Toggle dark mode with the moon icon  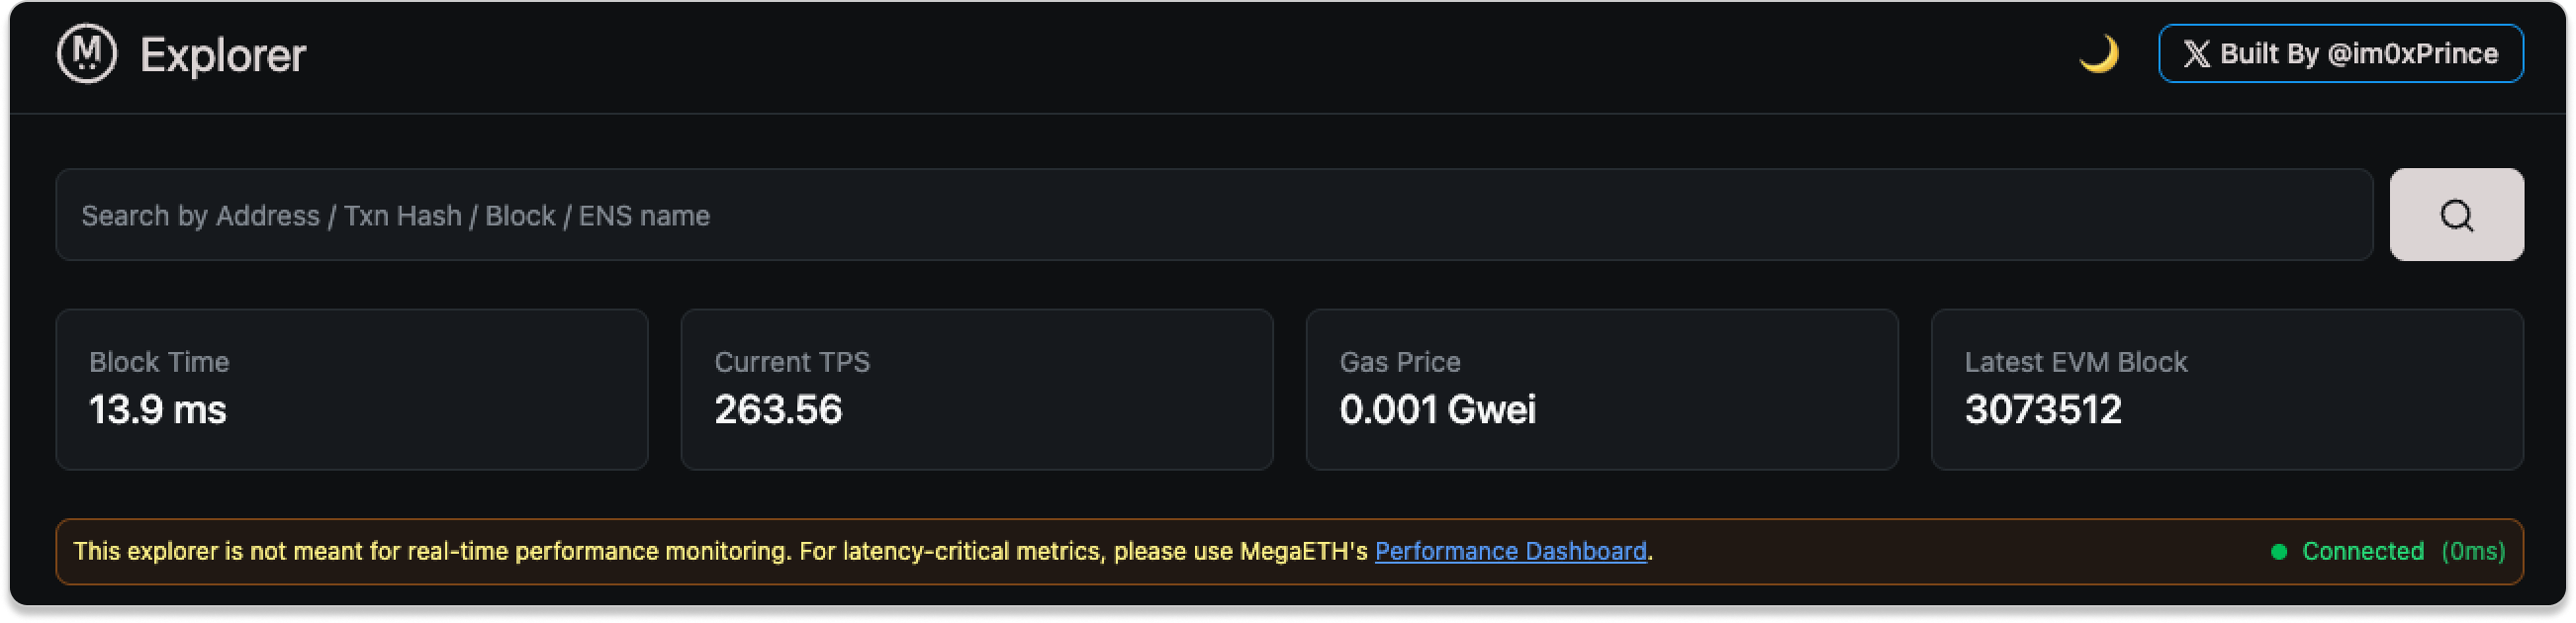pos(2098,54)
